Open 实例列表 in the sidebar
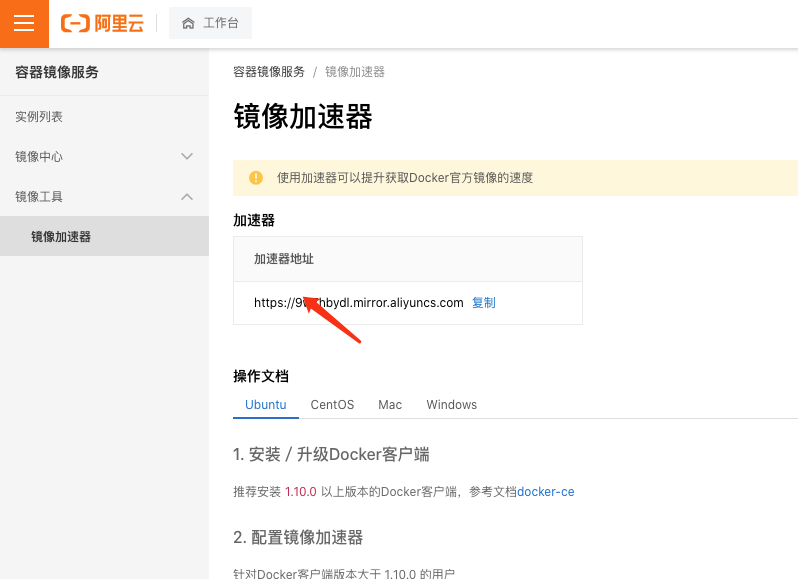This screenshot has height=579, width=798. tap(39, 117)
